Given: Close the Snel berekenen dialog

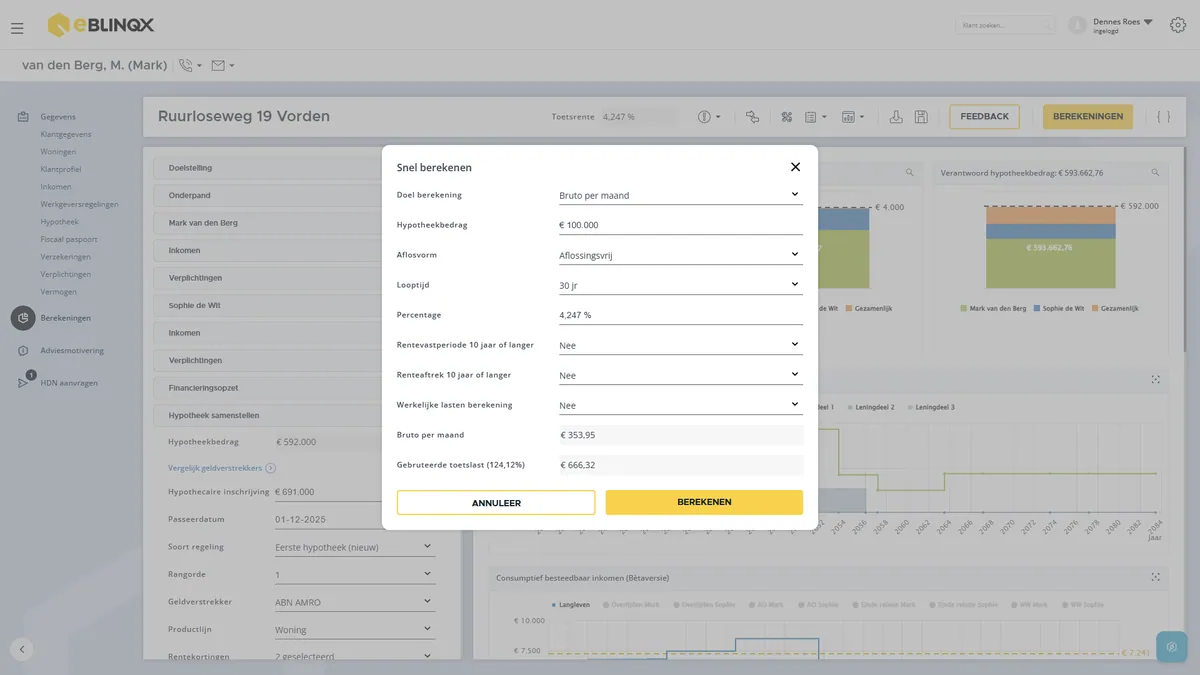Looking at the screenshot, I should pos(795,167).
